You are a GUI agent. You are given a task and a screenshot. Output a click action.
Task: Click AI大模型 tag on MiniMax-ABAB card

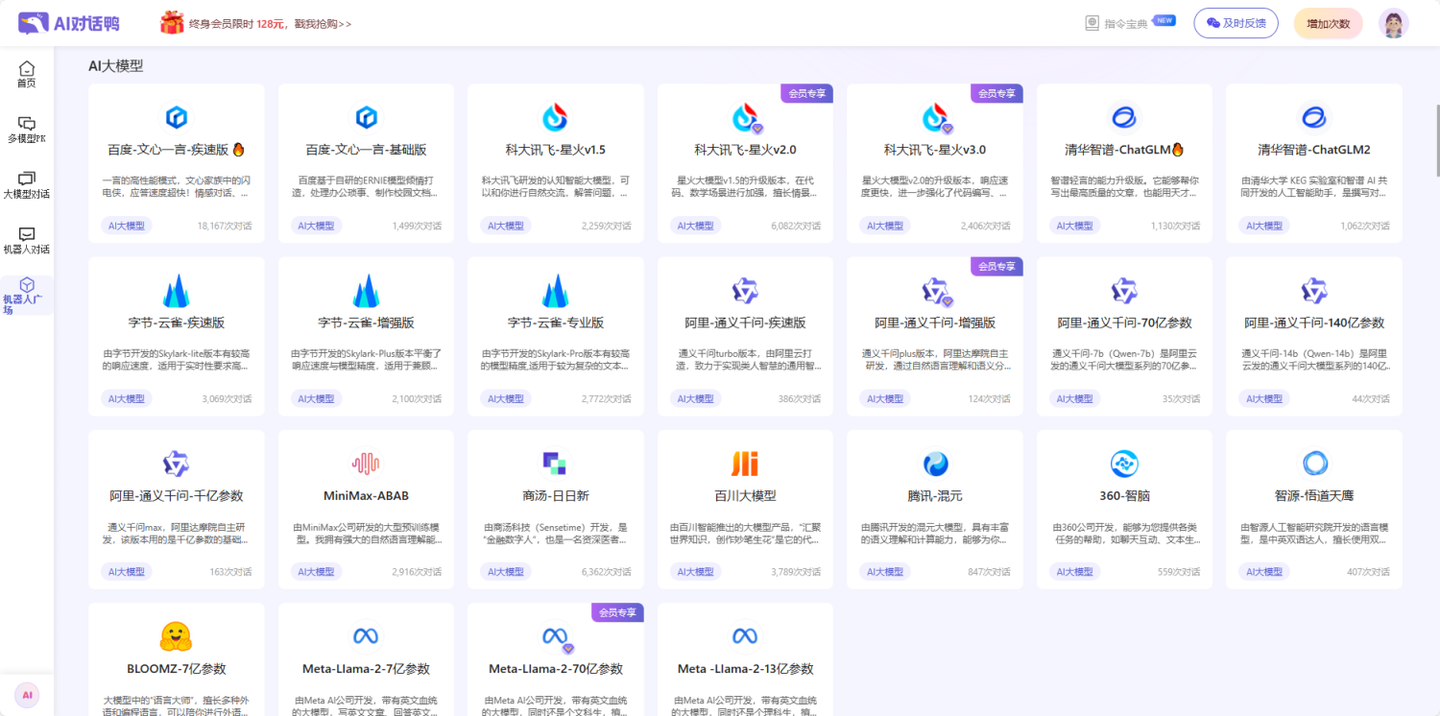pos(317,572)
